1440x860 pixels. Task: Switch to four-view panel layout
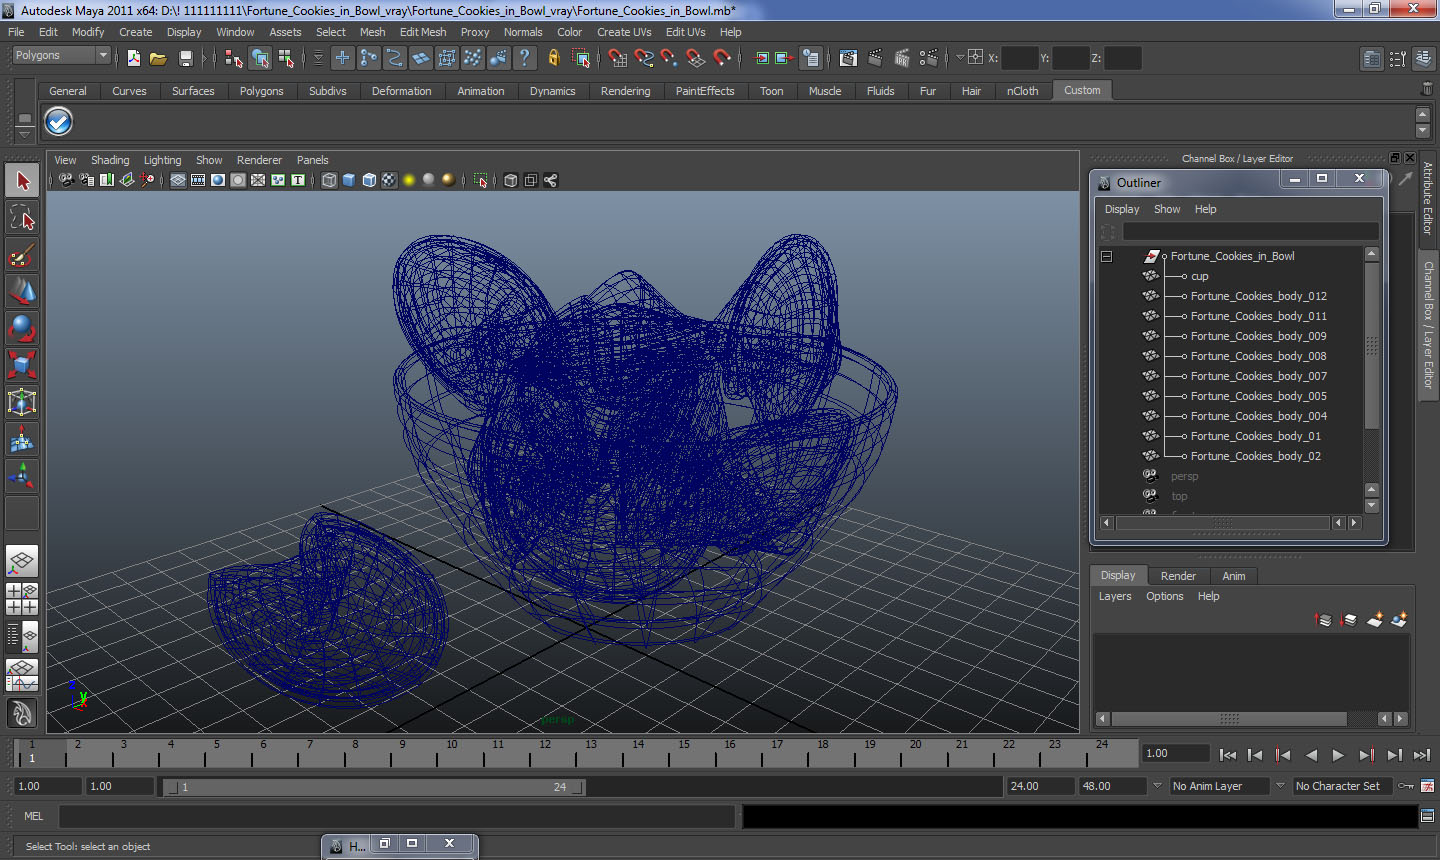pos(22,599)
